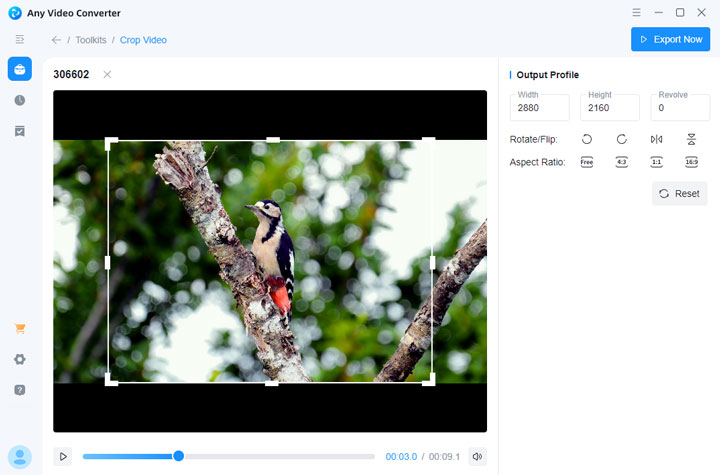Click the Height input field
720x475 pixels.
(x=610, y=108)
